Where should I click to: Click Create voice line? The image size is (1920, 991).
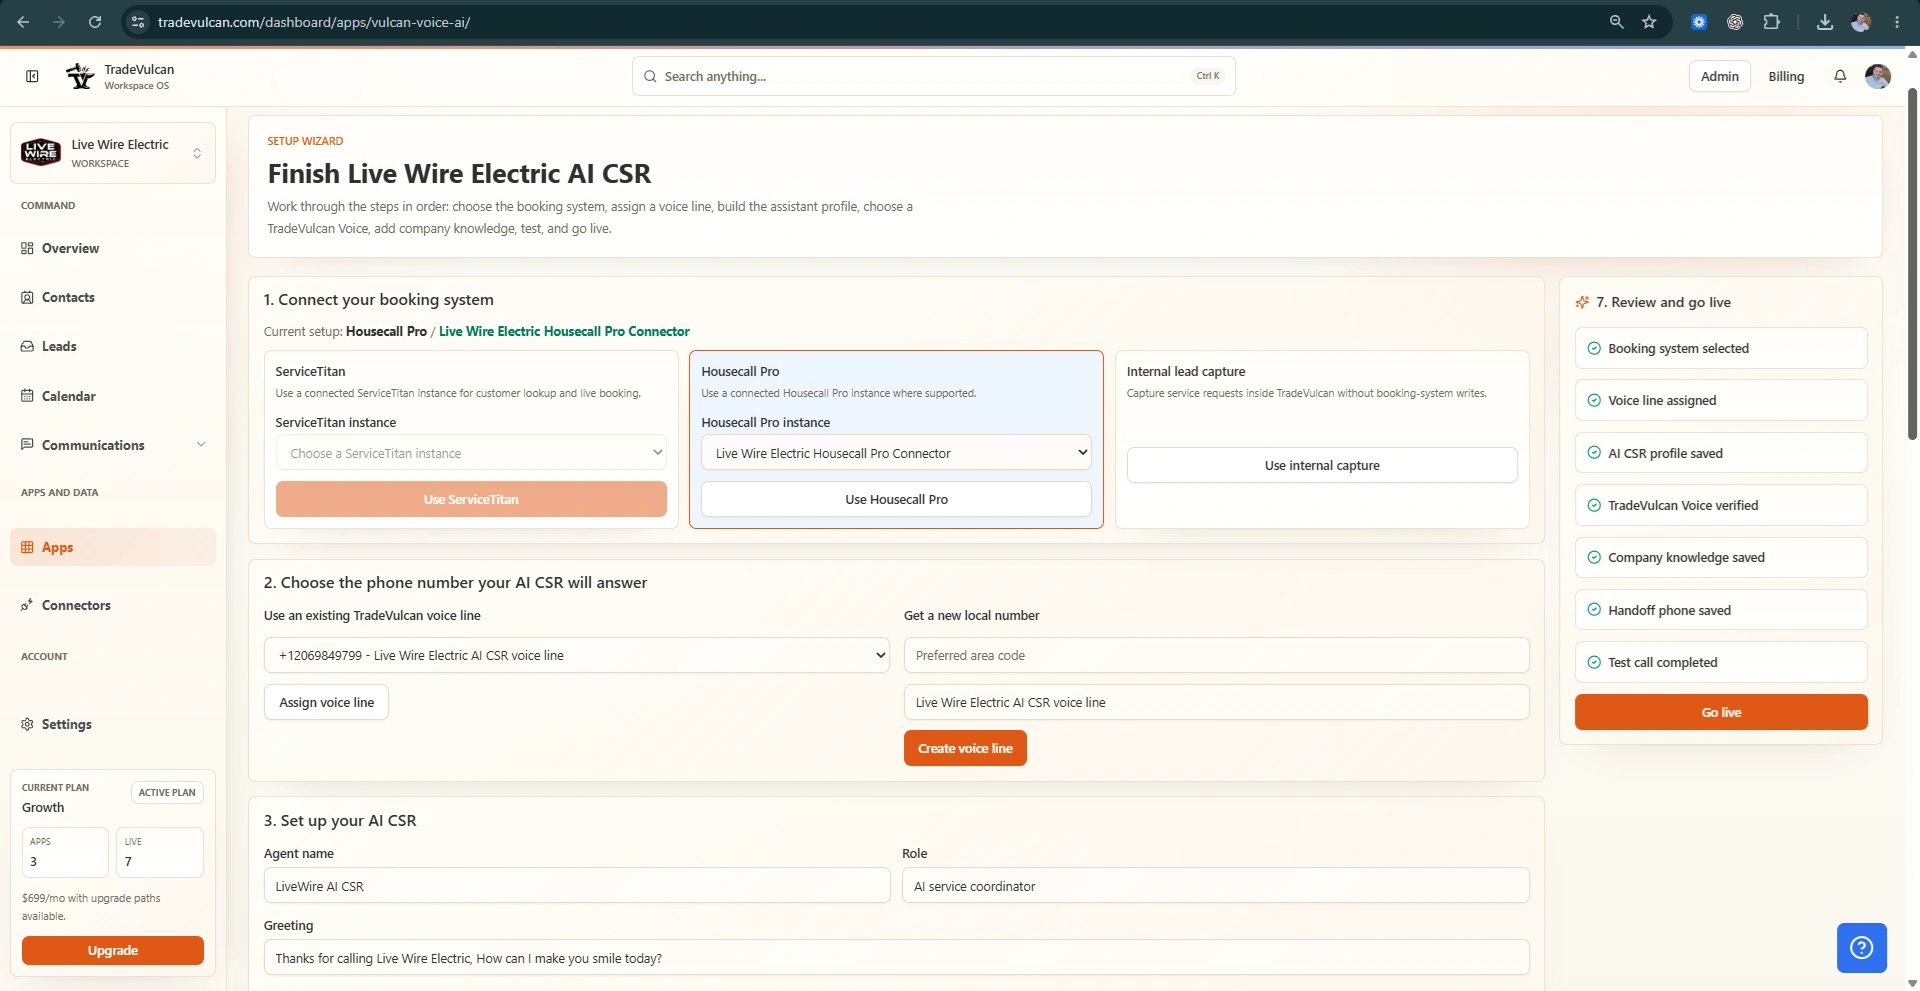coord(965,748)
